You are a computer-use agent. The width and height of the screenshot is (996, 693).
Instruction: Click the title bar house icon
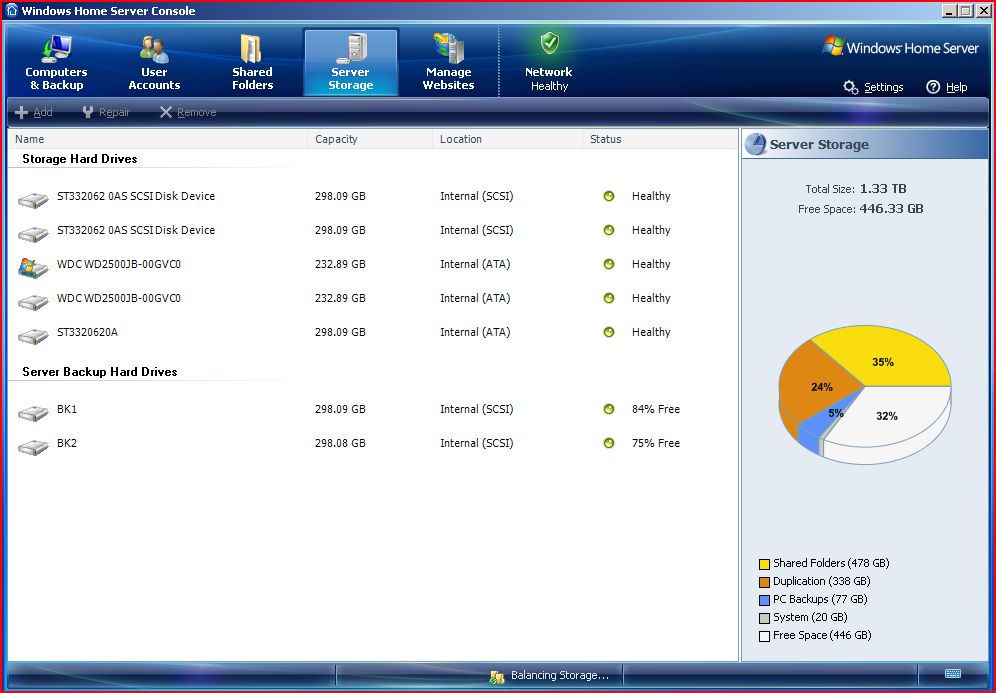(x=12, y=10)
